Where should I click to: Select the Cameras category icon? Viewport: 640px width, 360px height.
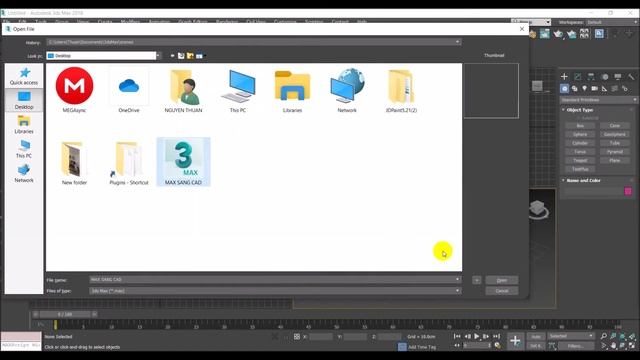pyautogui.click(x=595, y=88)
